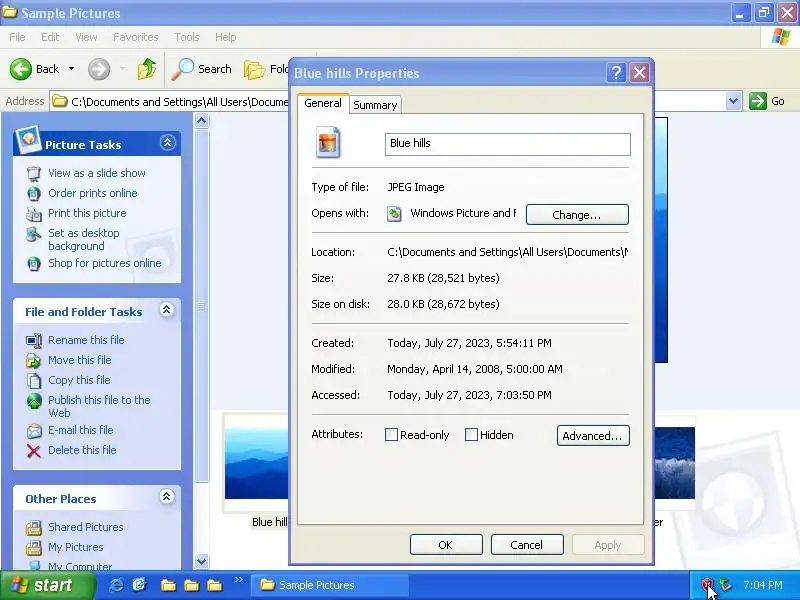Collapse the Picture Tasks panel

[167, 143]
